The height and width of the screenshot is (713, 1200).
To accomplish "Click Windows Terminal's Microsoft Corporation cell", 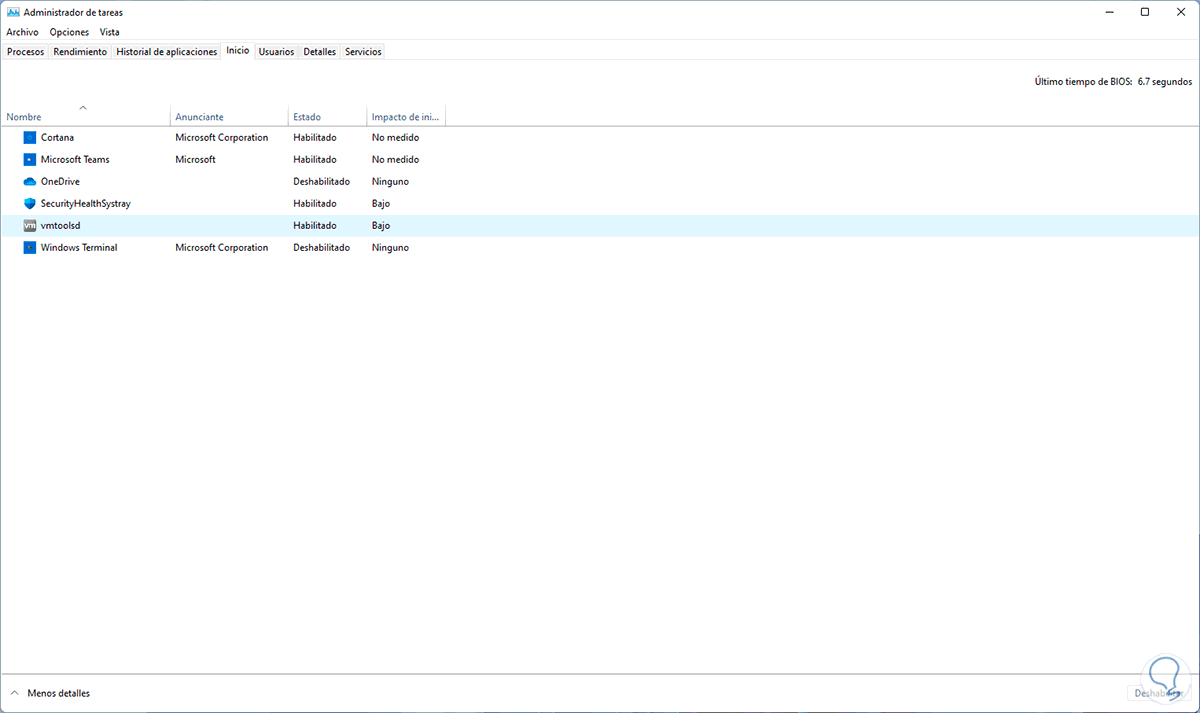I will click(222, 247).
